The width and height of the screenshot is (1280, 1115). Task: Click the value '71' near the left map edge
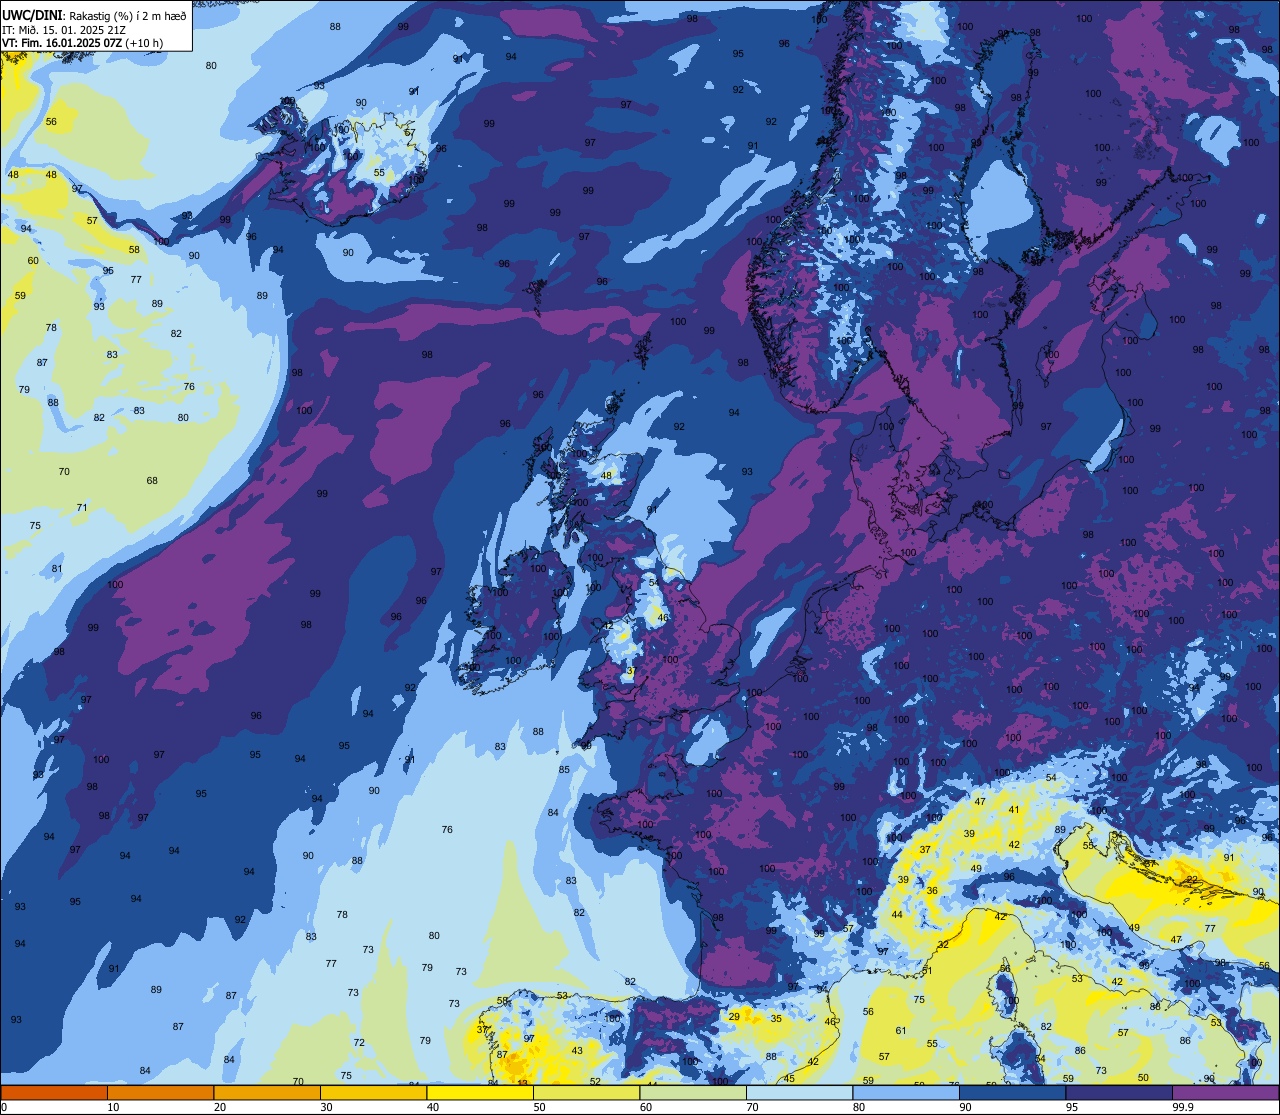[82, 508]
